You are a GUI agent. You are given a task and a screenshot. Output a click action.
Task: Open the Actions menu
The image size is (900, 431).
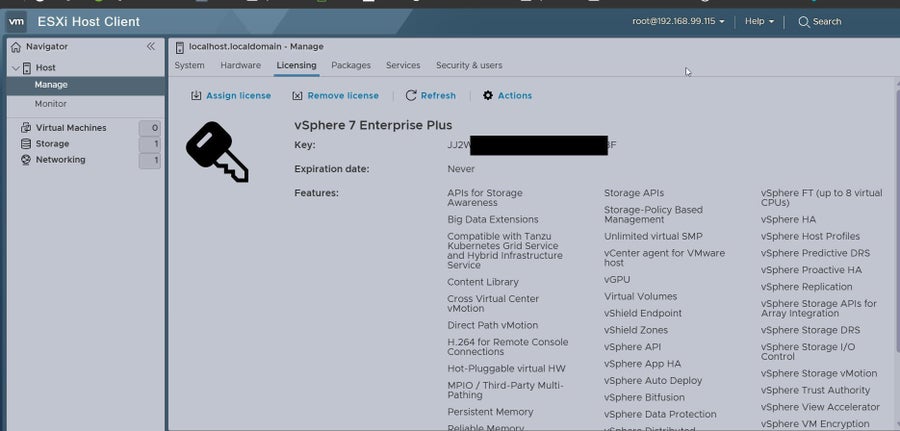pos(507,96)
